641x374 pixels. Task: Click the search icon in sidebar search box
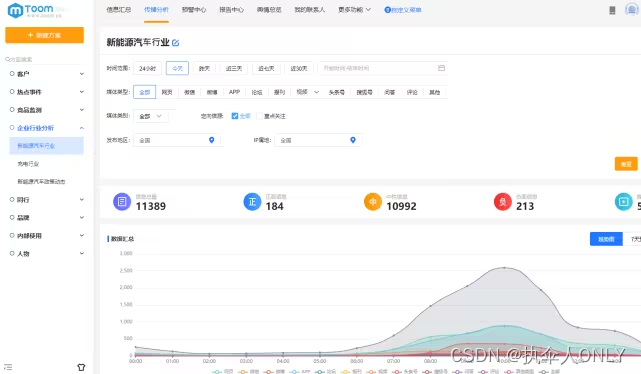click(7, 59)
